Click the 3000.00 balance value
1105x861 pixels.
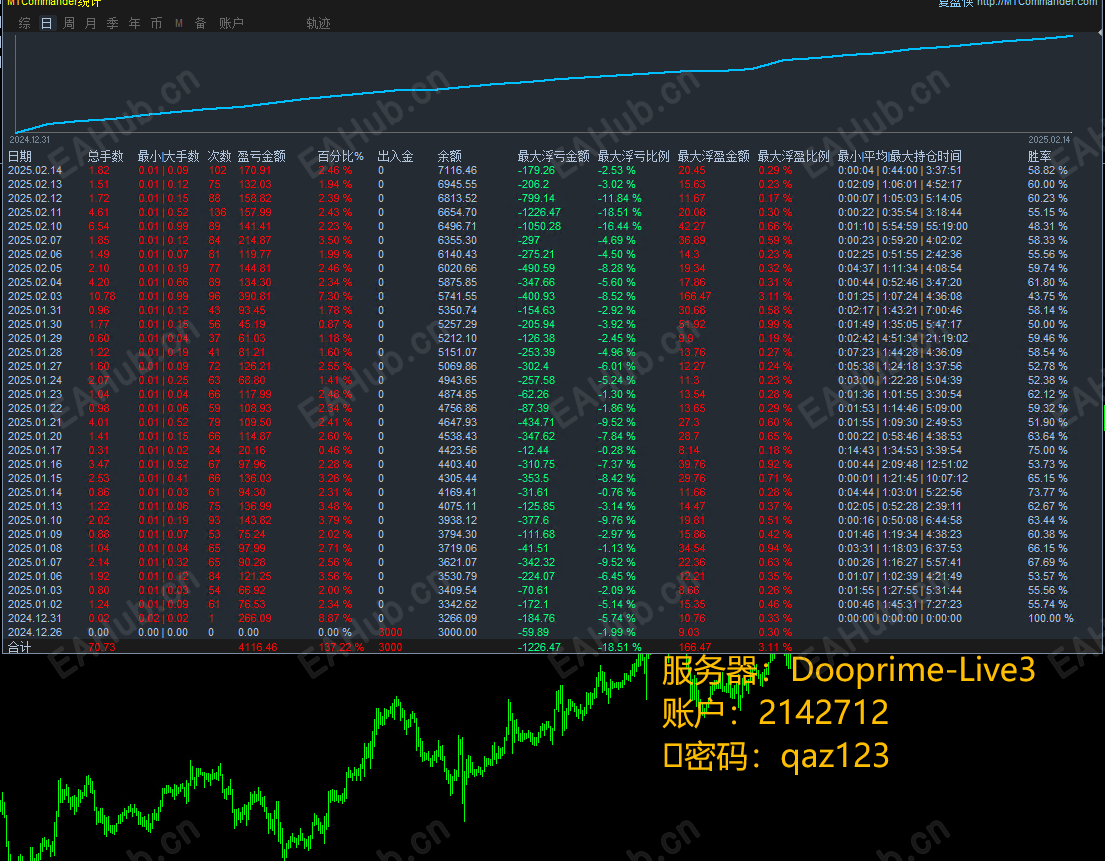(x=457, y=632)
